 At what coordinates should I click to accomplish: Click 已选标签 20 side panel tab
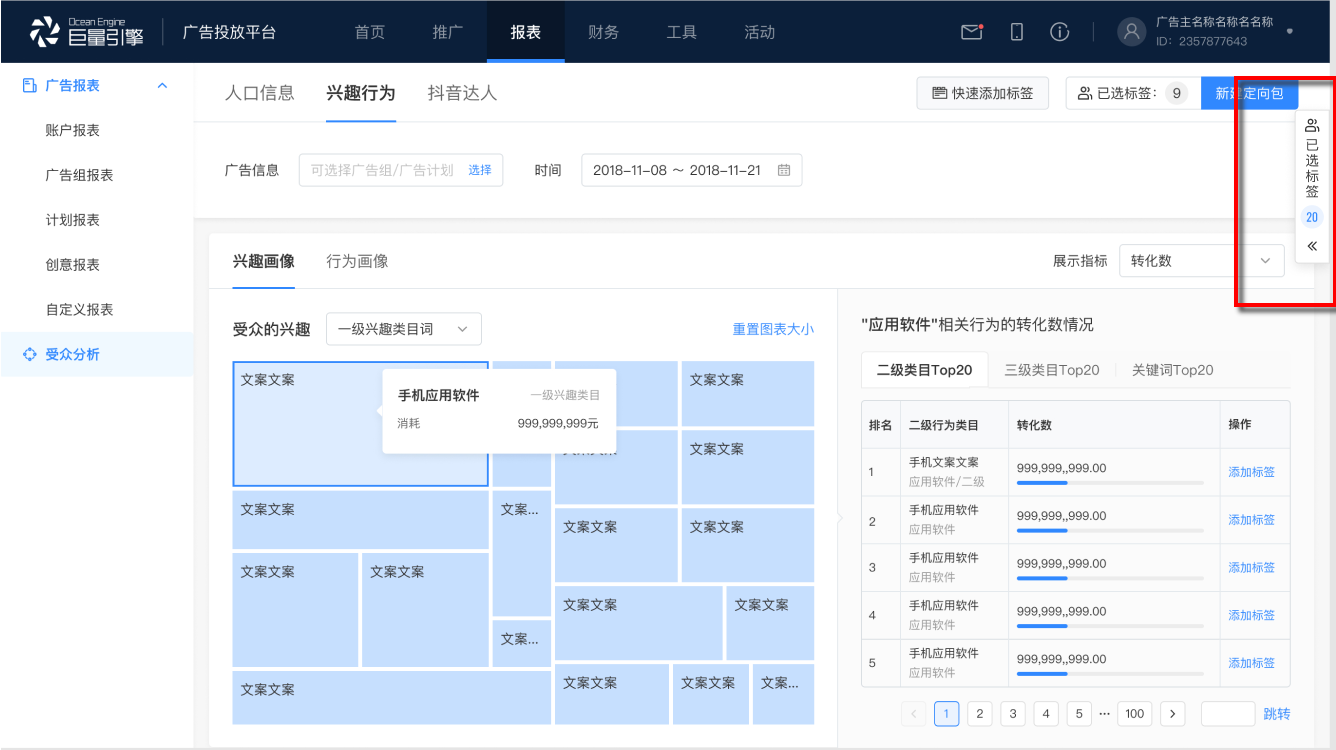tap(1312, 186)
